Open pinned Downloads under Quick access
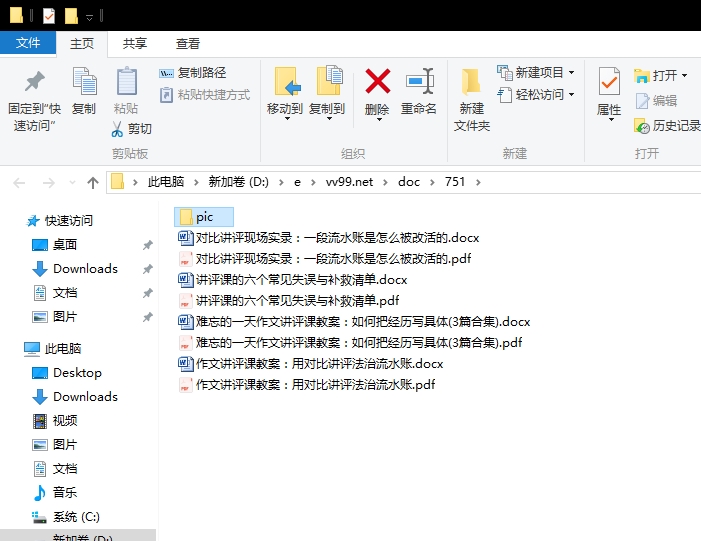 (75, 269)
